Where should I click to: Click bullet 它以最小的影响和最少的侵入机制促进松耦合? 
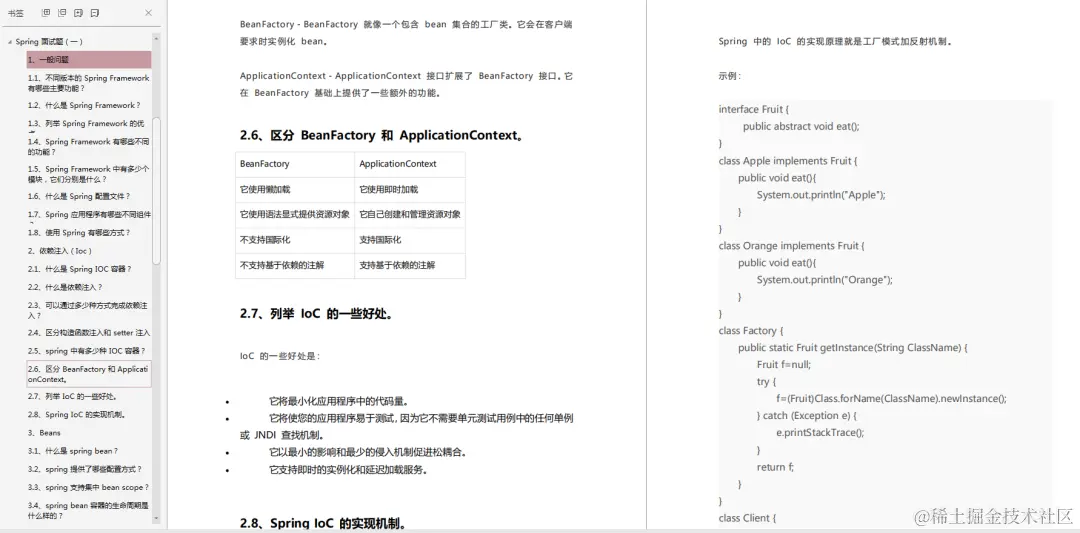pos(368,452)
